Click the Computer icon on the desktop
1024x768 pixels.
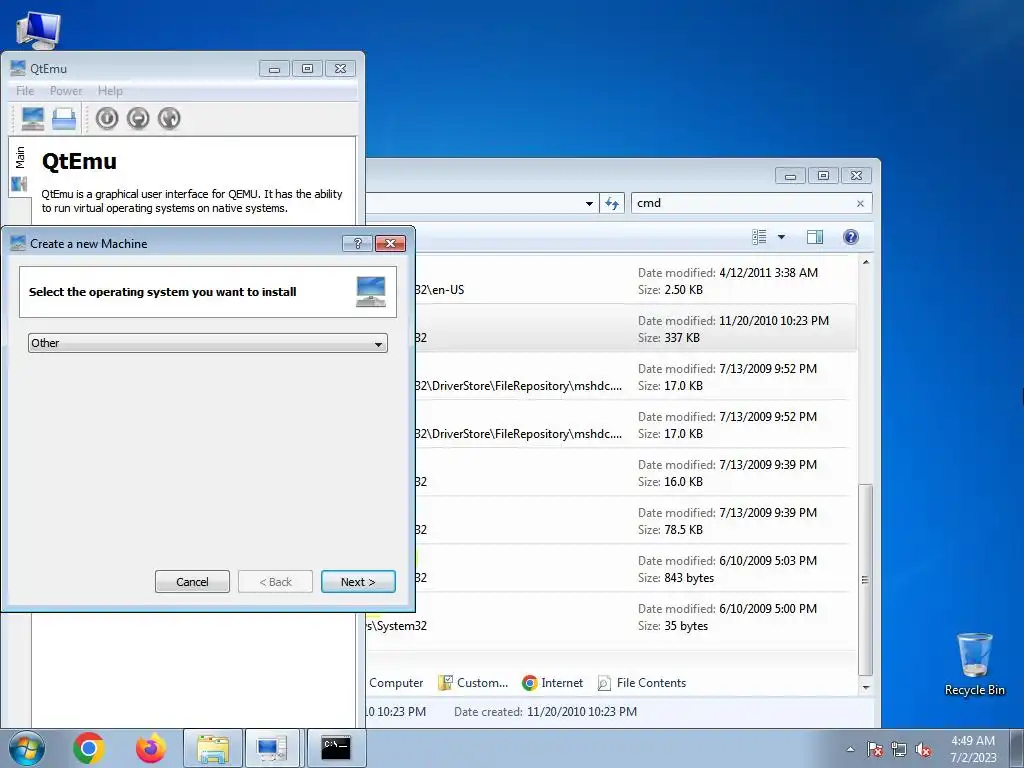click(x=38, y=30)
